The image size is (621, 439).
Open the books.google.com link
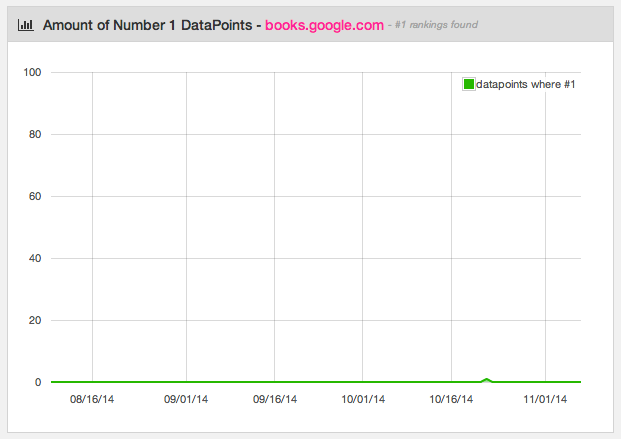tap(324, 25)
